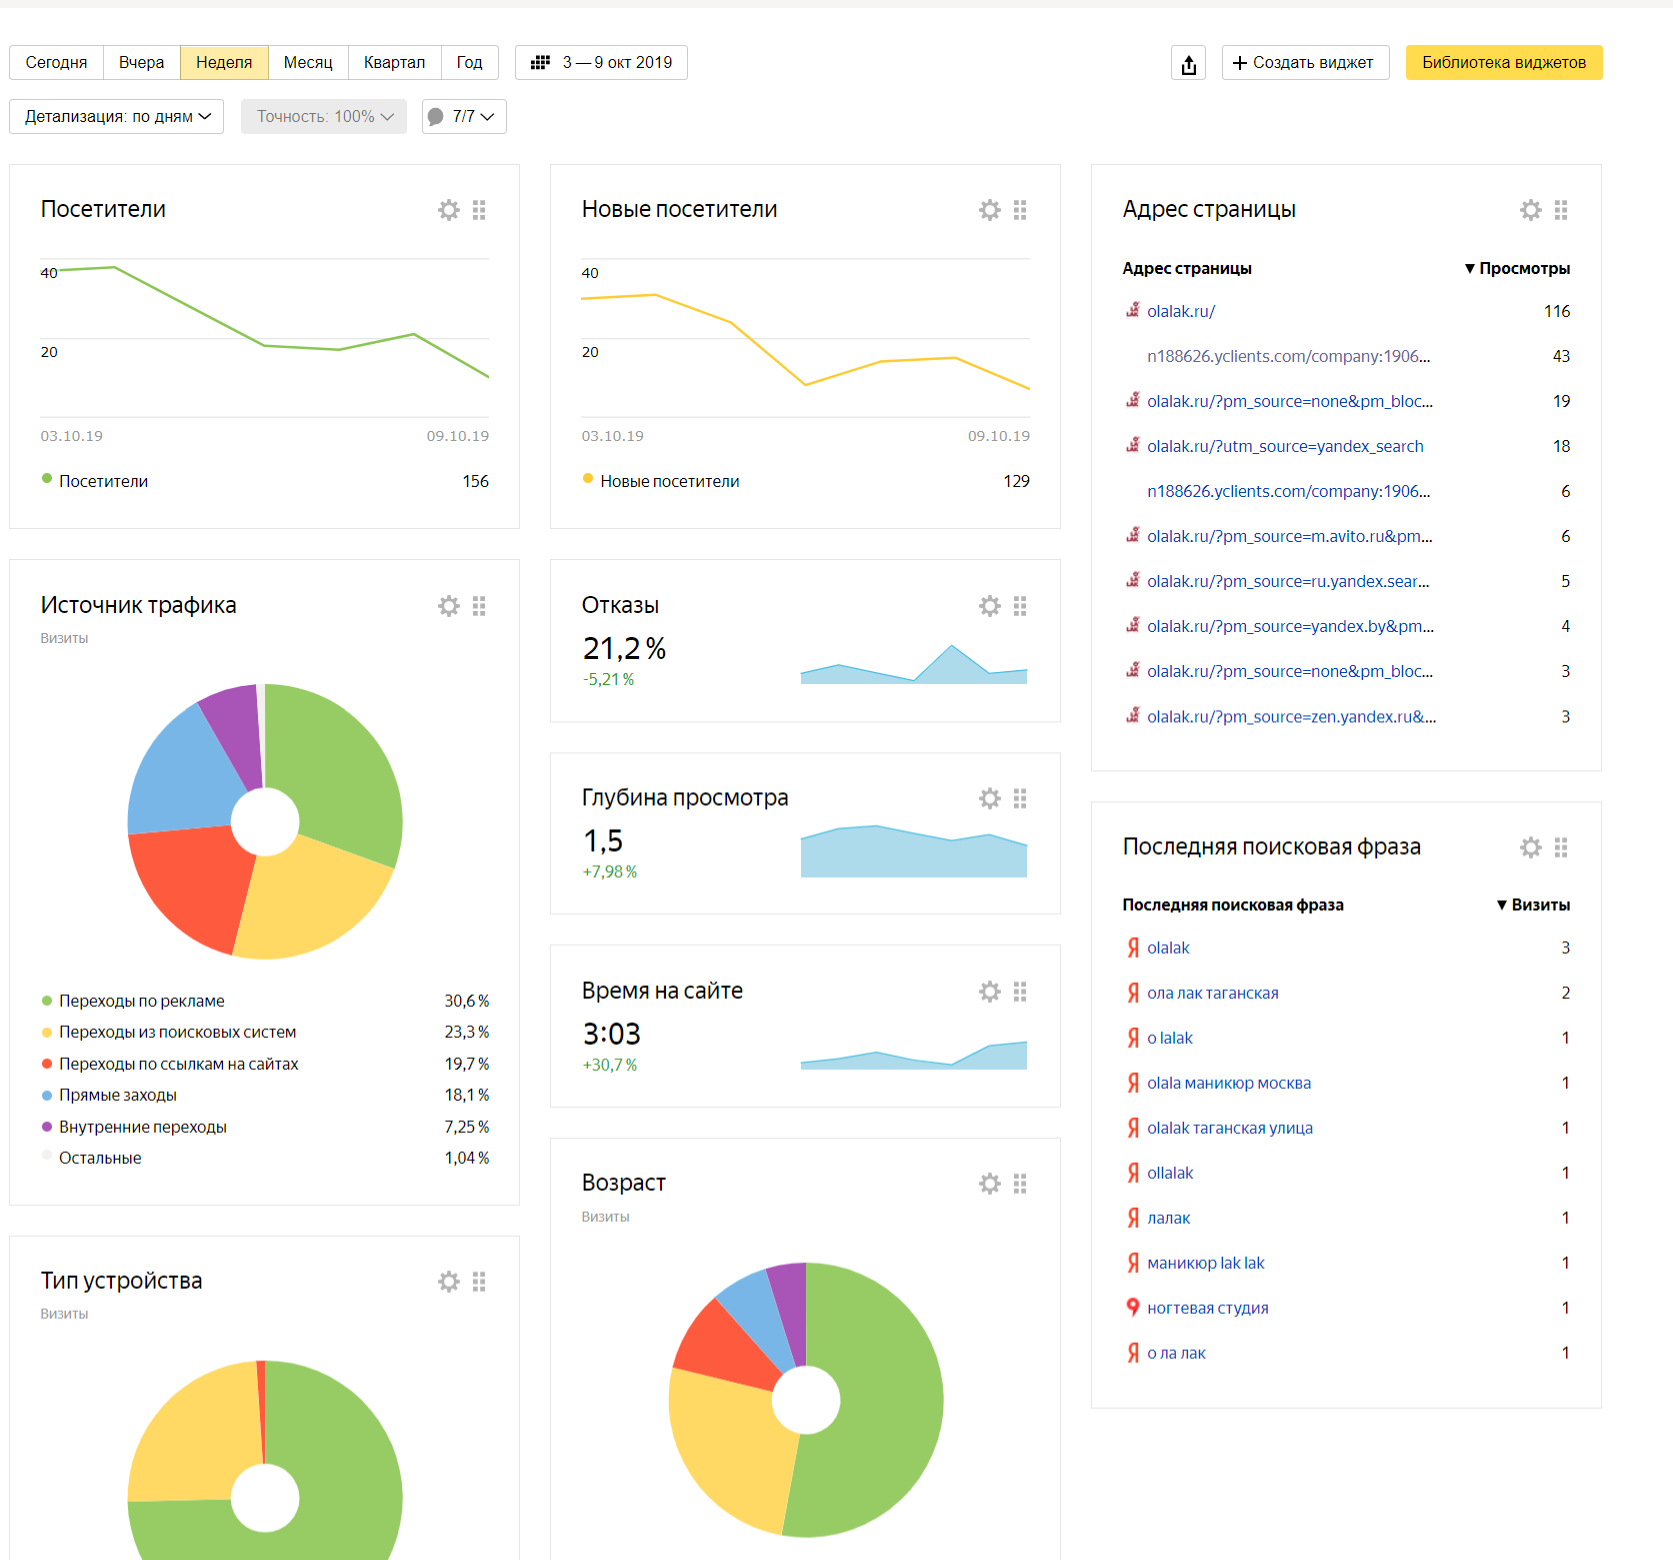Toggle the Новые посетители legend dot
This screenshot has width=1673, height=1560.
[588, 479]
